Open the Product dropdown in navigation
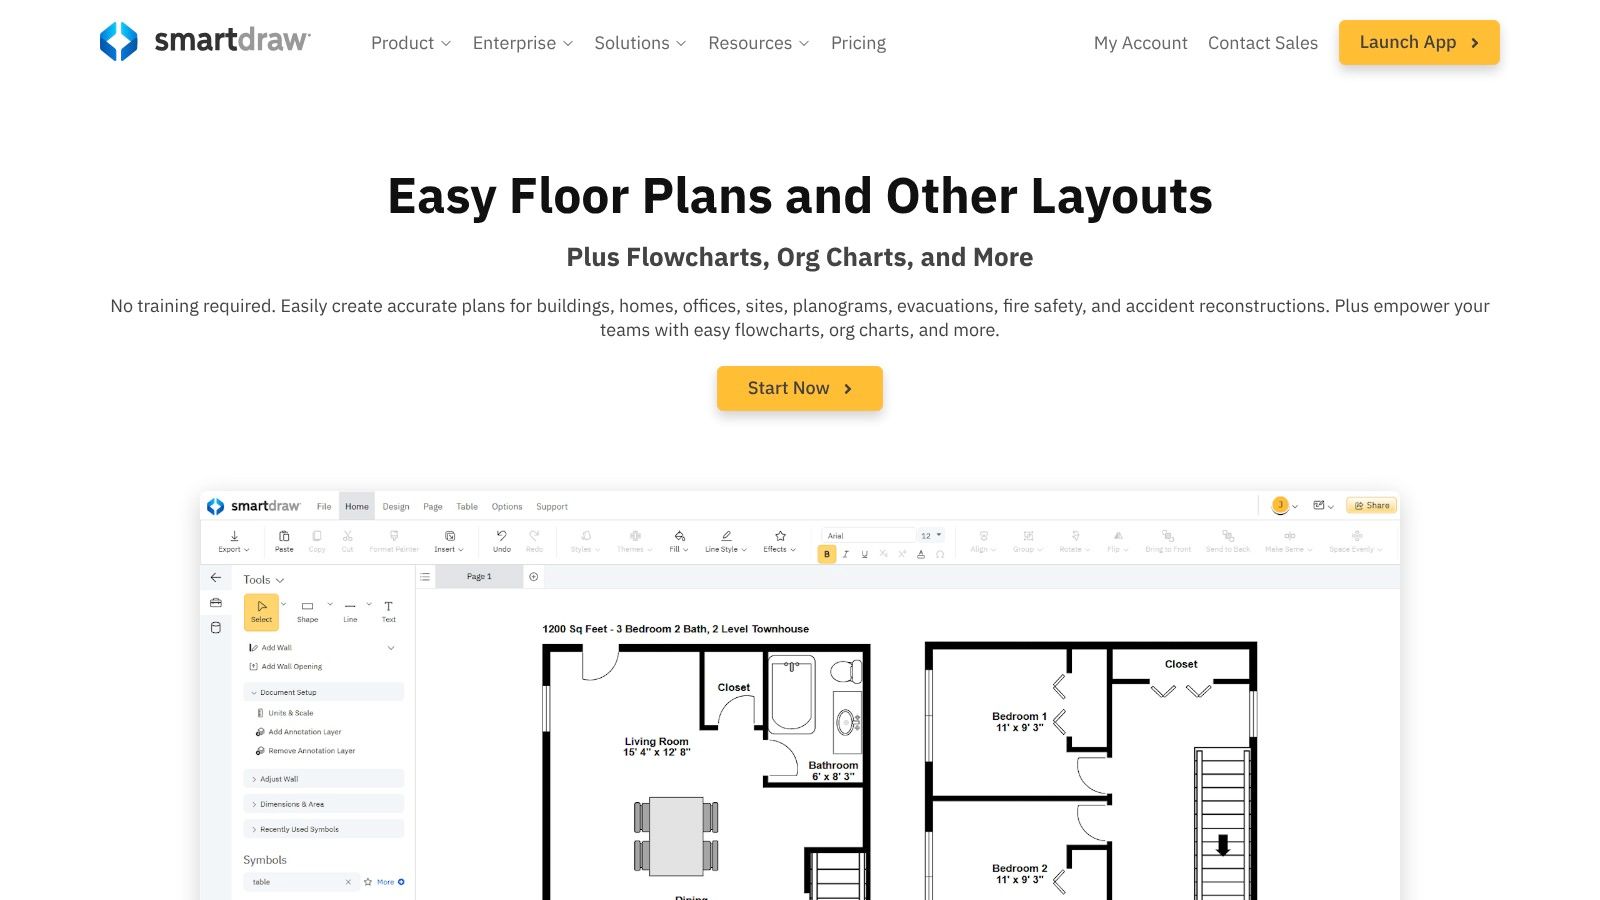 (x=410, y=43)
